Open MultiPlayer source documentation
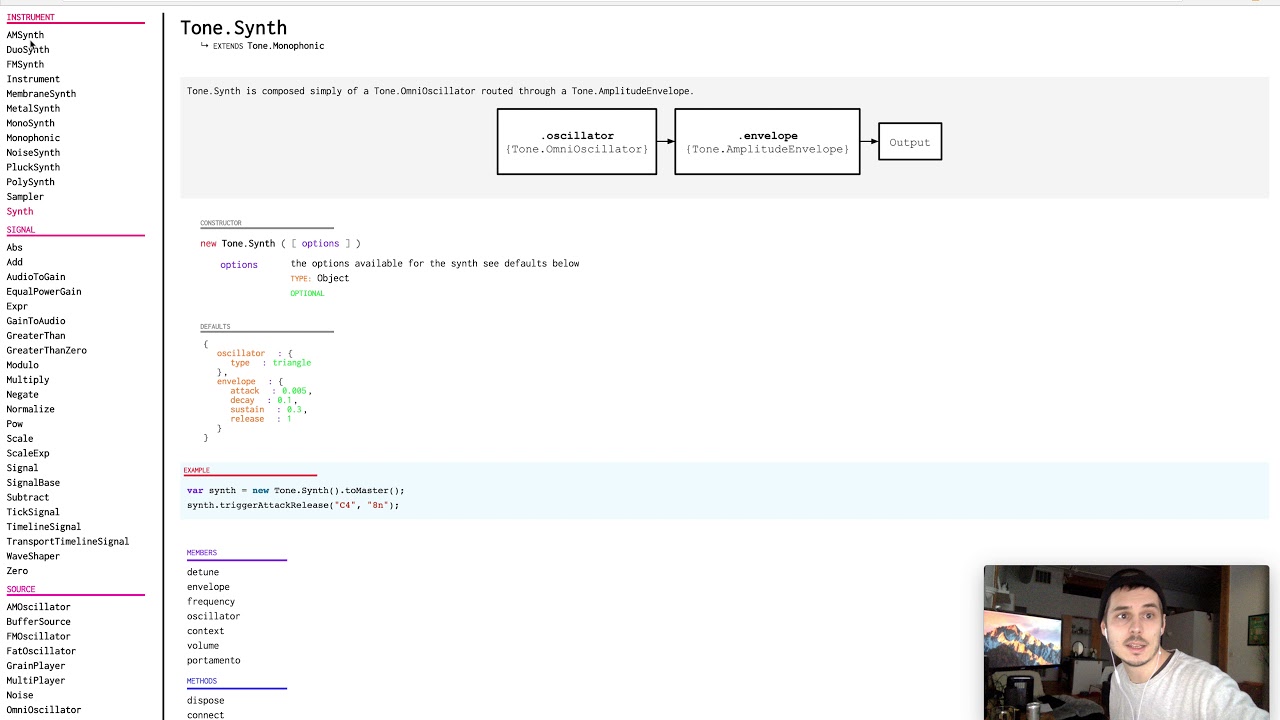 pyautogui.click(x=36, y=681)
